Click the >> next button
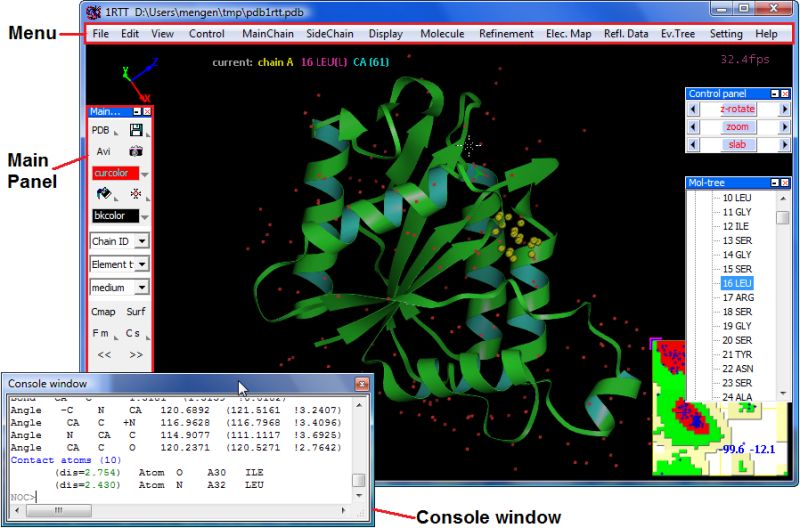This screenshot has width=800, height=528. pyautogui.click(x=136, y=355)
